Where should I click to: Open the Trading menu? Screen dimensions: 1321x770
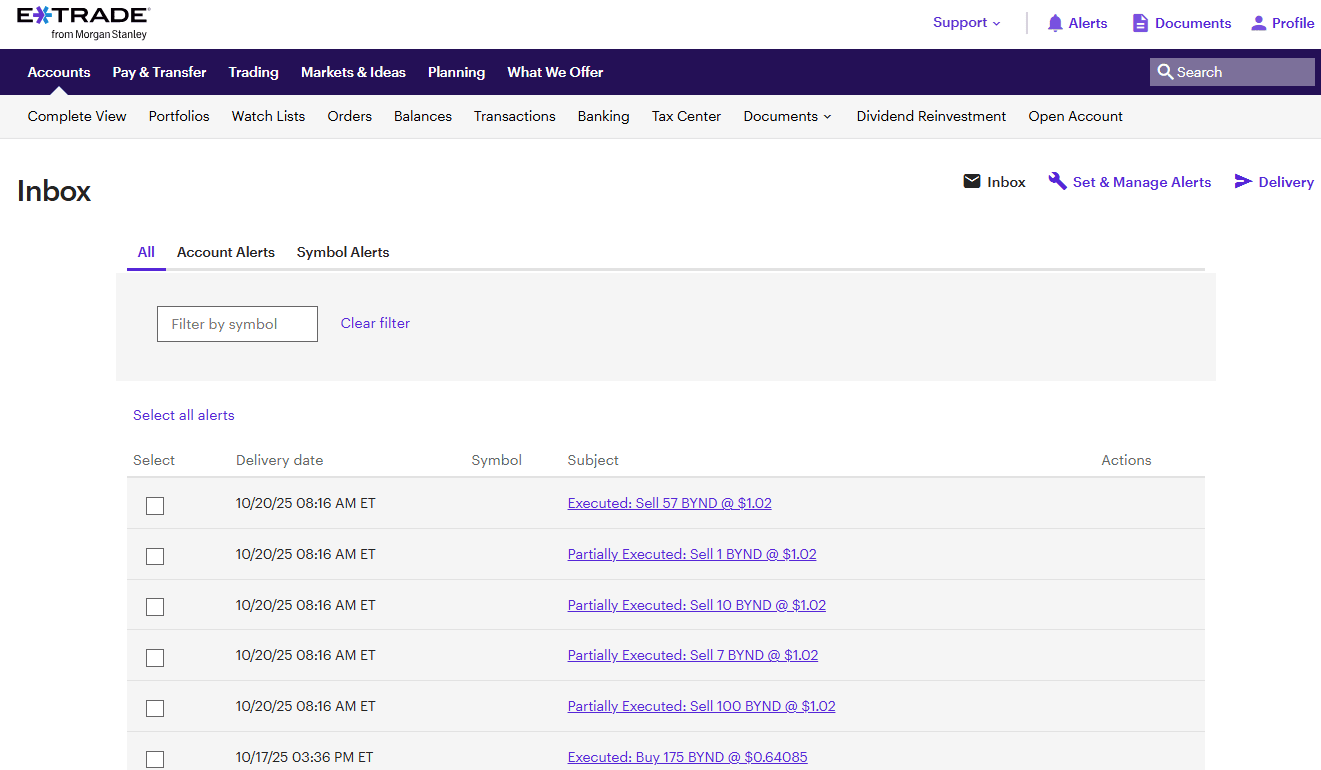[x=253, y=72]
